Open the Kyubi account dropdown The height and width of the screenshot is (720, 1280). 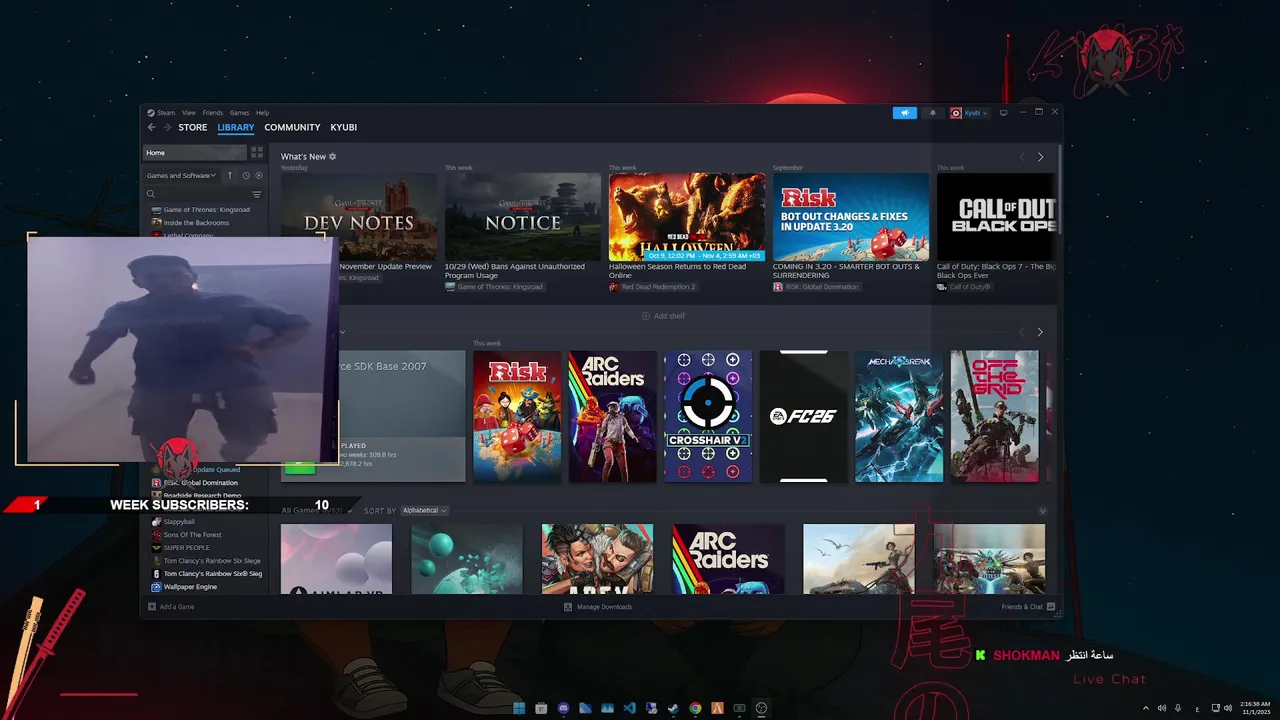coord(969,113)
